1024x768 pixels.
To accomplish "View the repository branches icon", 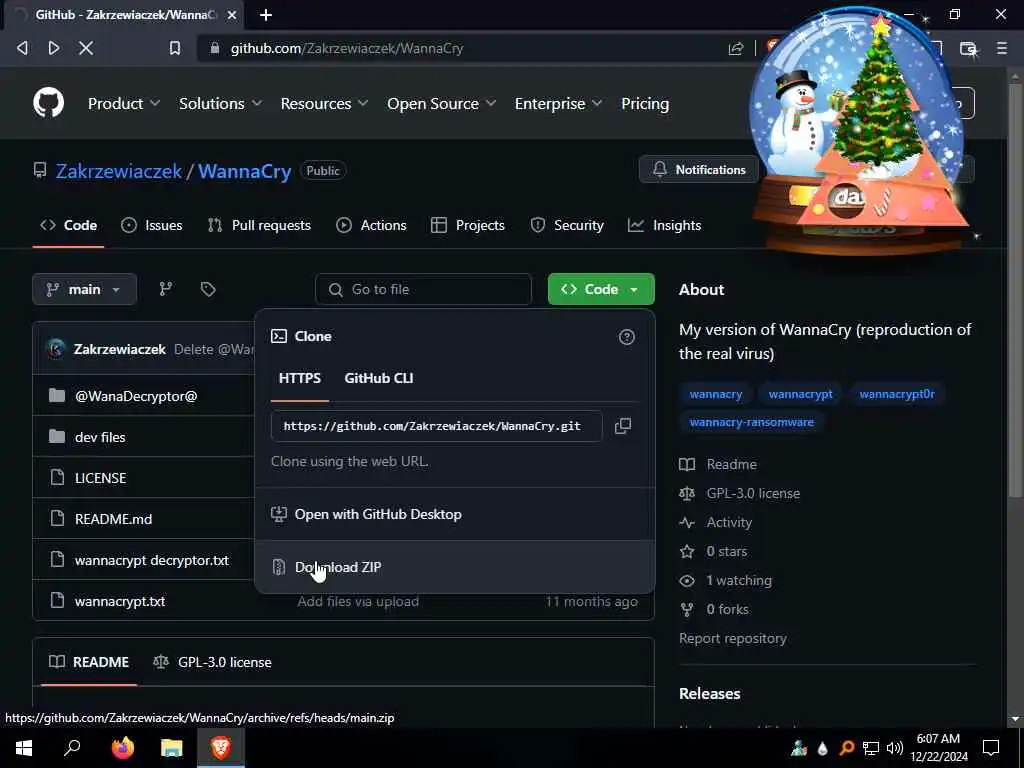I will coord(166,289).
